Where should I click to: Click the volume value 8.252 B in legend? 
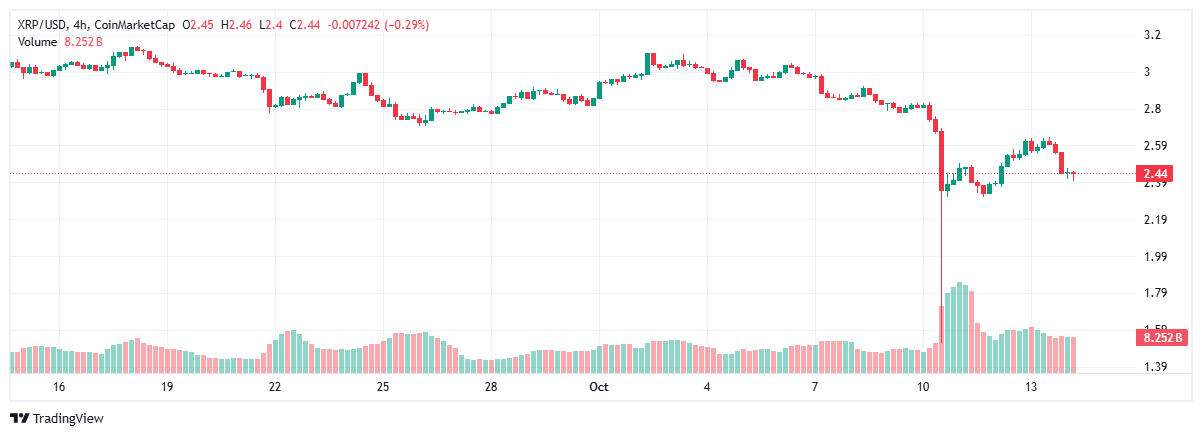tap(82, 41)
